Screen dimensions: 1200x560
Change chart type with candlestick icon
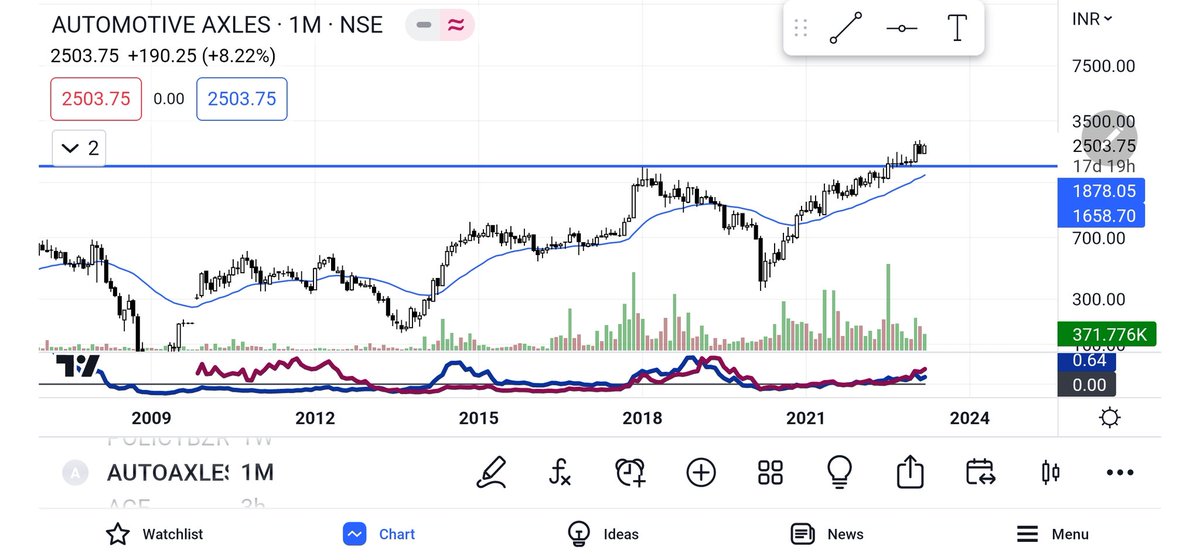coord(1050,472)
